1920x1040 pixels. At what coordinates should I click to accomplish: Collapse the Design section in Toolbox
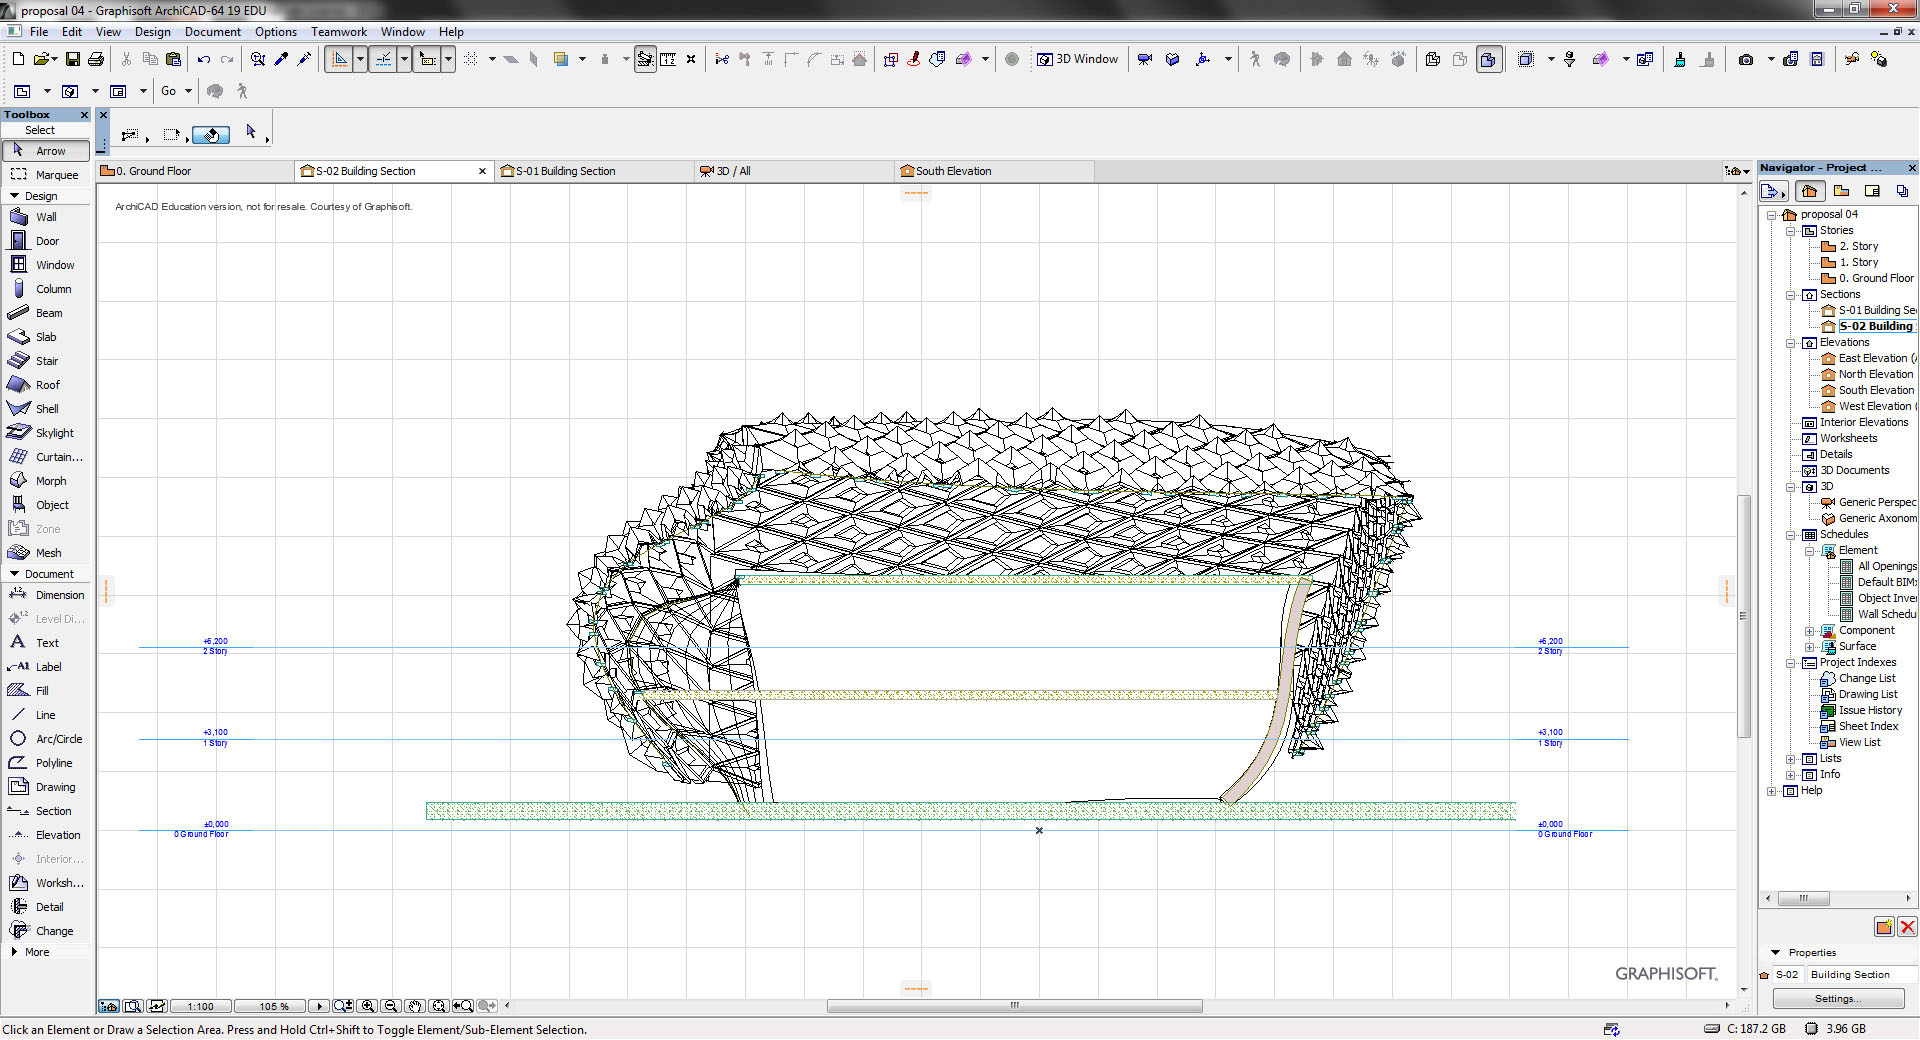coord(14,196)
